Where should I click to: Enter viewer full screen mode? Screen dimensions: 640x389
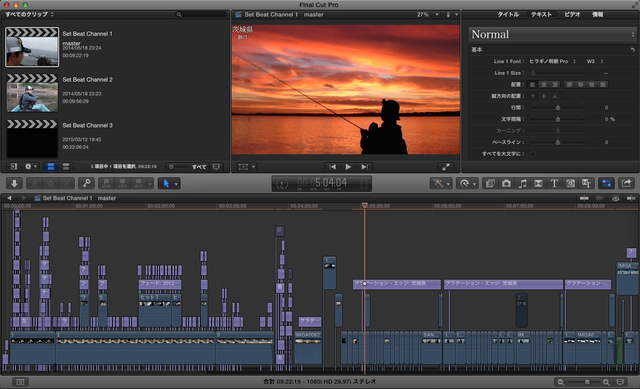click(x=446, y=167)
